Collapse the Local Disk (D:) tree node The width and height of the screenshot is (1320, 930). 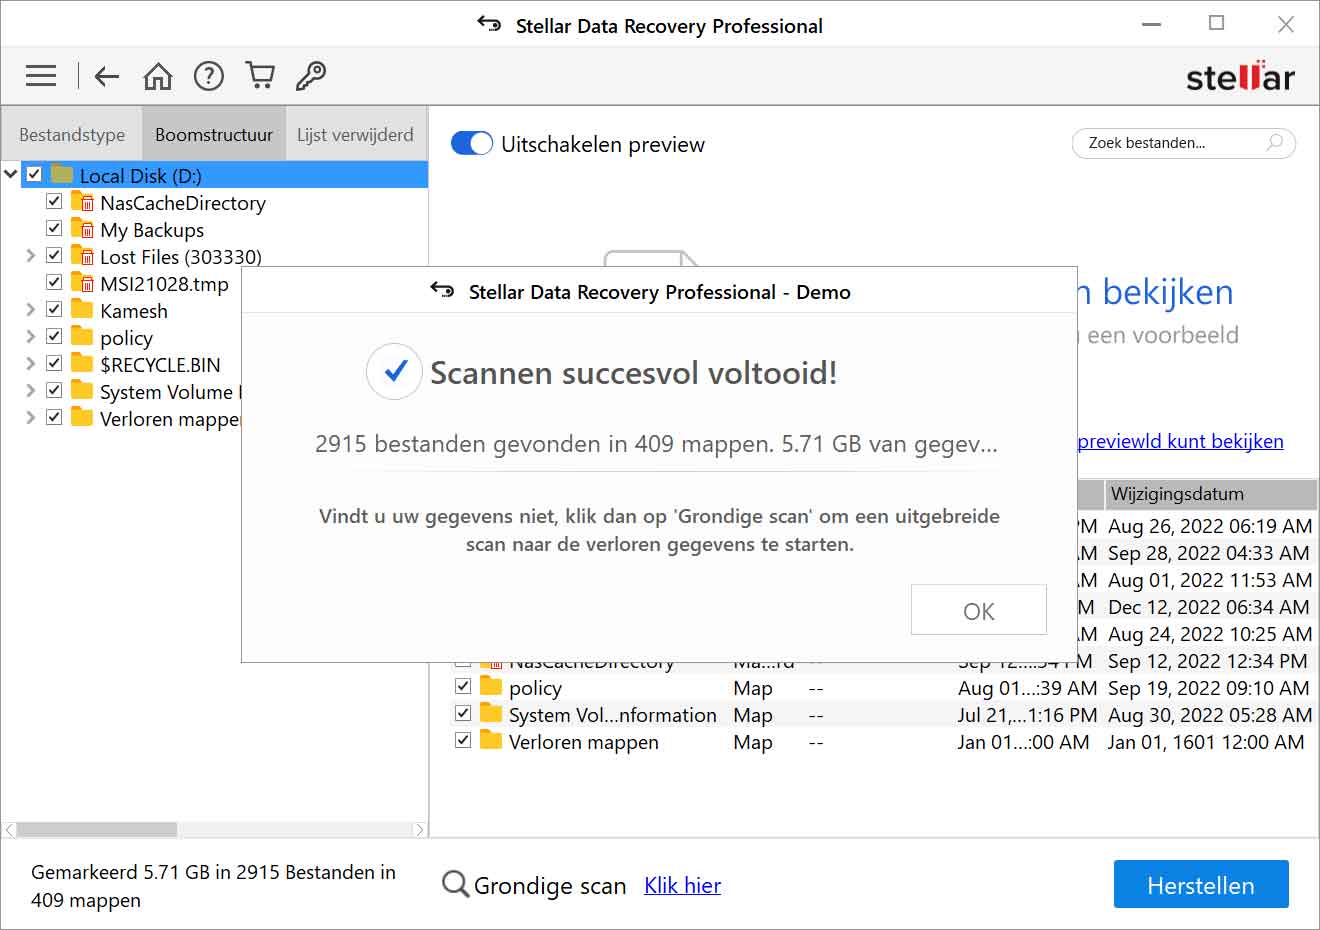tap(11, 174)
